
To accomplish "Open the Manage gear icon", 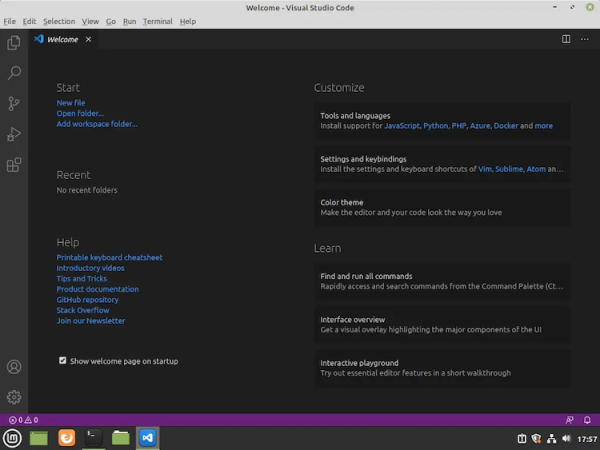I will [14, 397].
